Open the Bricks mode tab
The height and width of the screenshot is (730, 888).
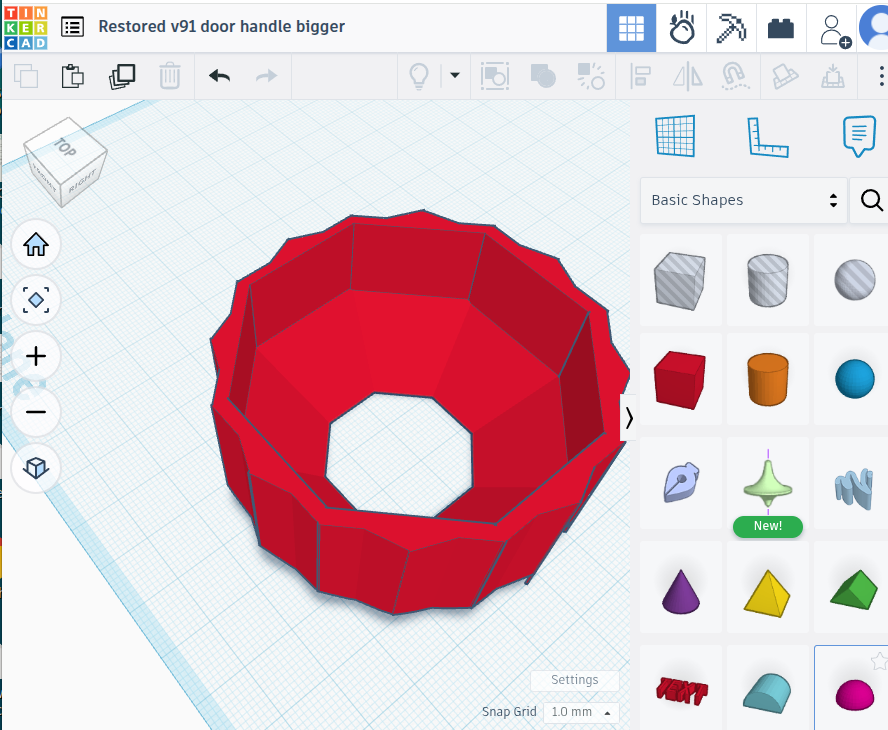click(781, 28)
